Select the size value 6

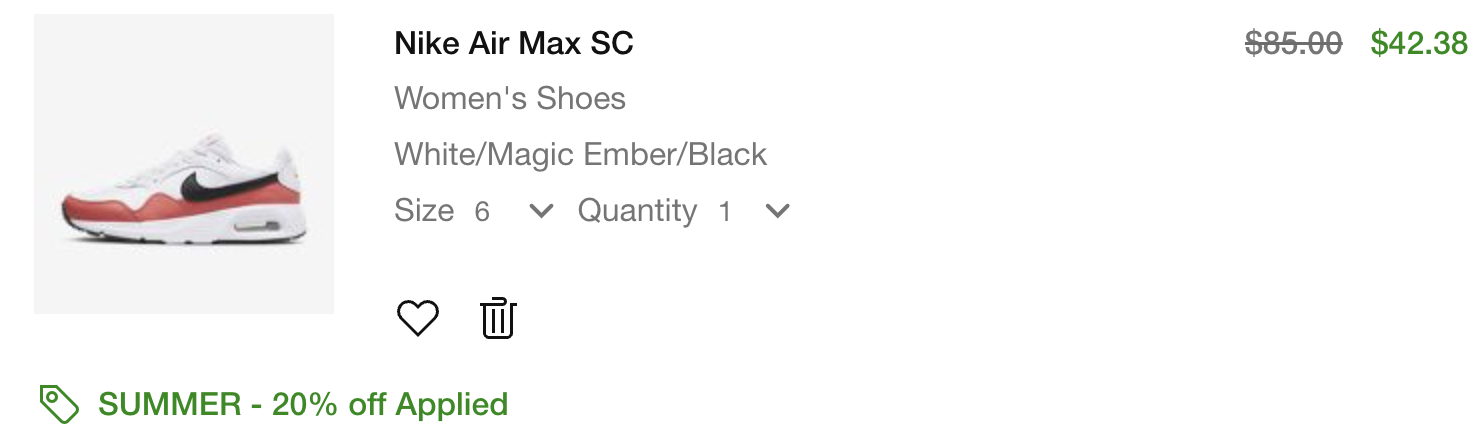(482, 211)
